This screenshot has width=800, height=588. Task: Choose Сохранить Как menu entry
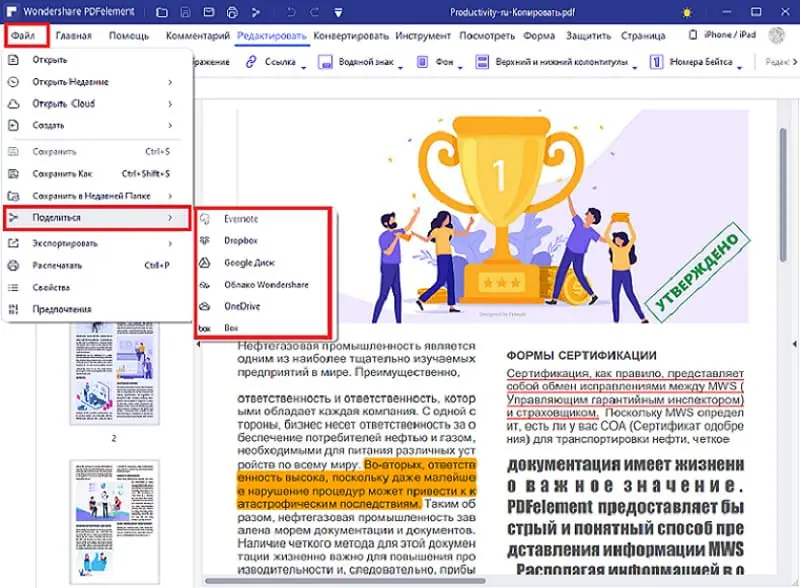point(97,174)
